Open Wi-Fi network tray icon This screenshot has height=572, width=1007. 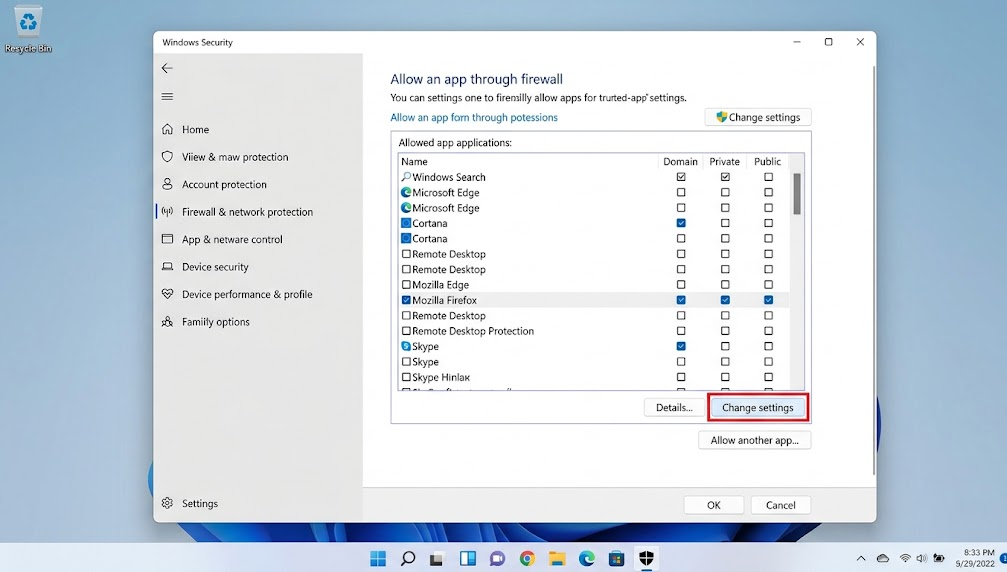point(905,559)
